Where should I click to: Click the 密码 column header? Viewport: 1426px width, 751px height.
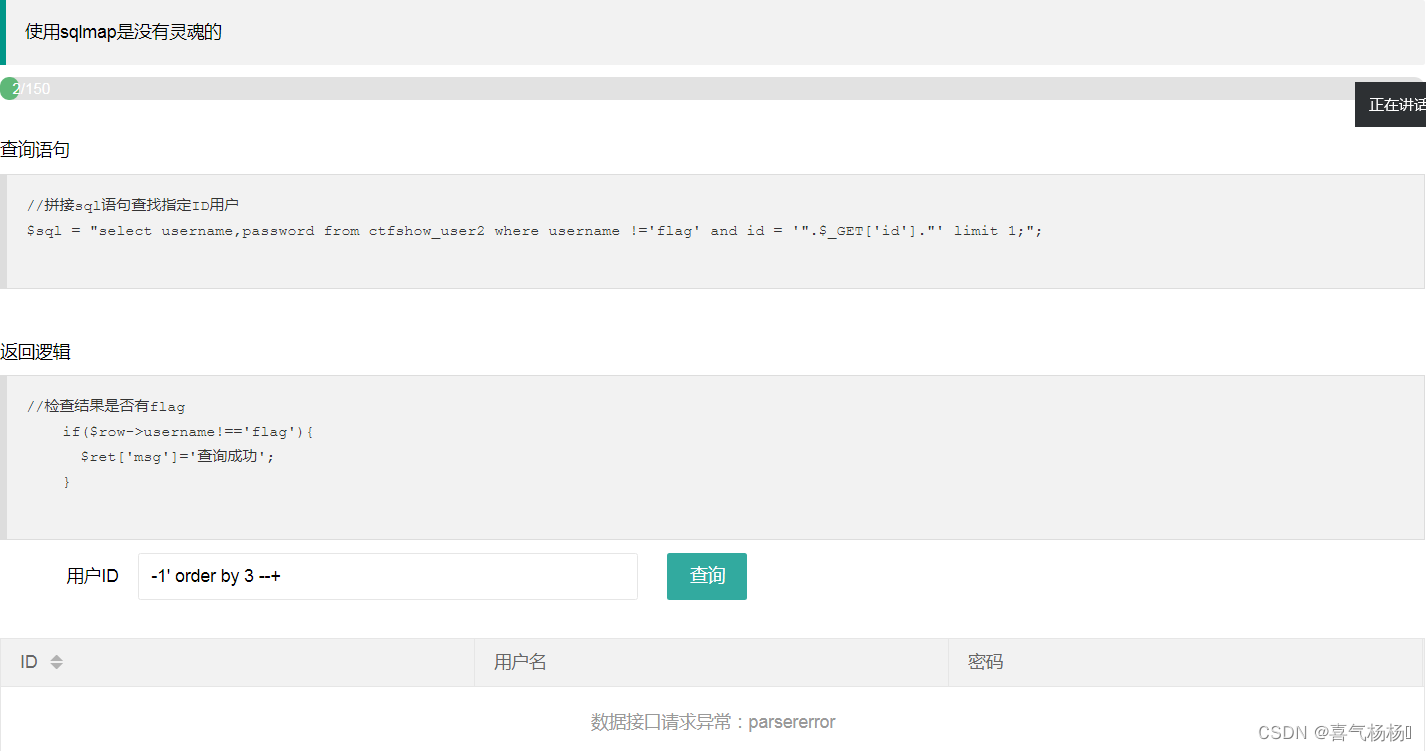tap(1185, 662)
